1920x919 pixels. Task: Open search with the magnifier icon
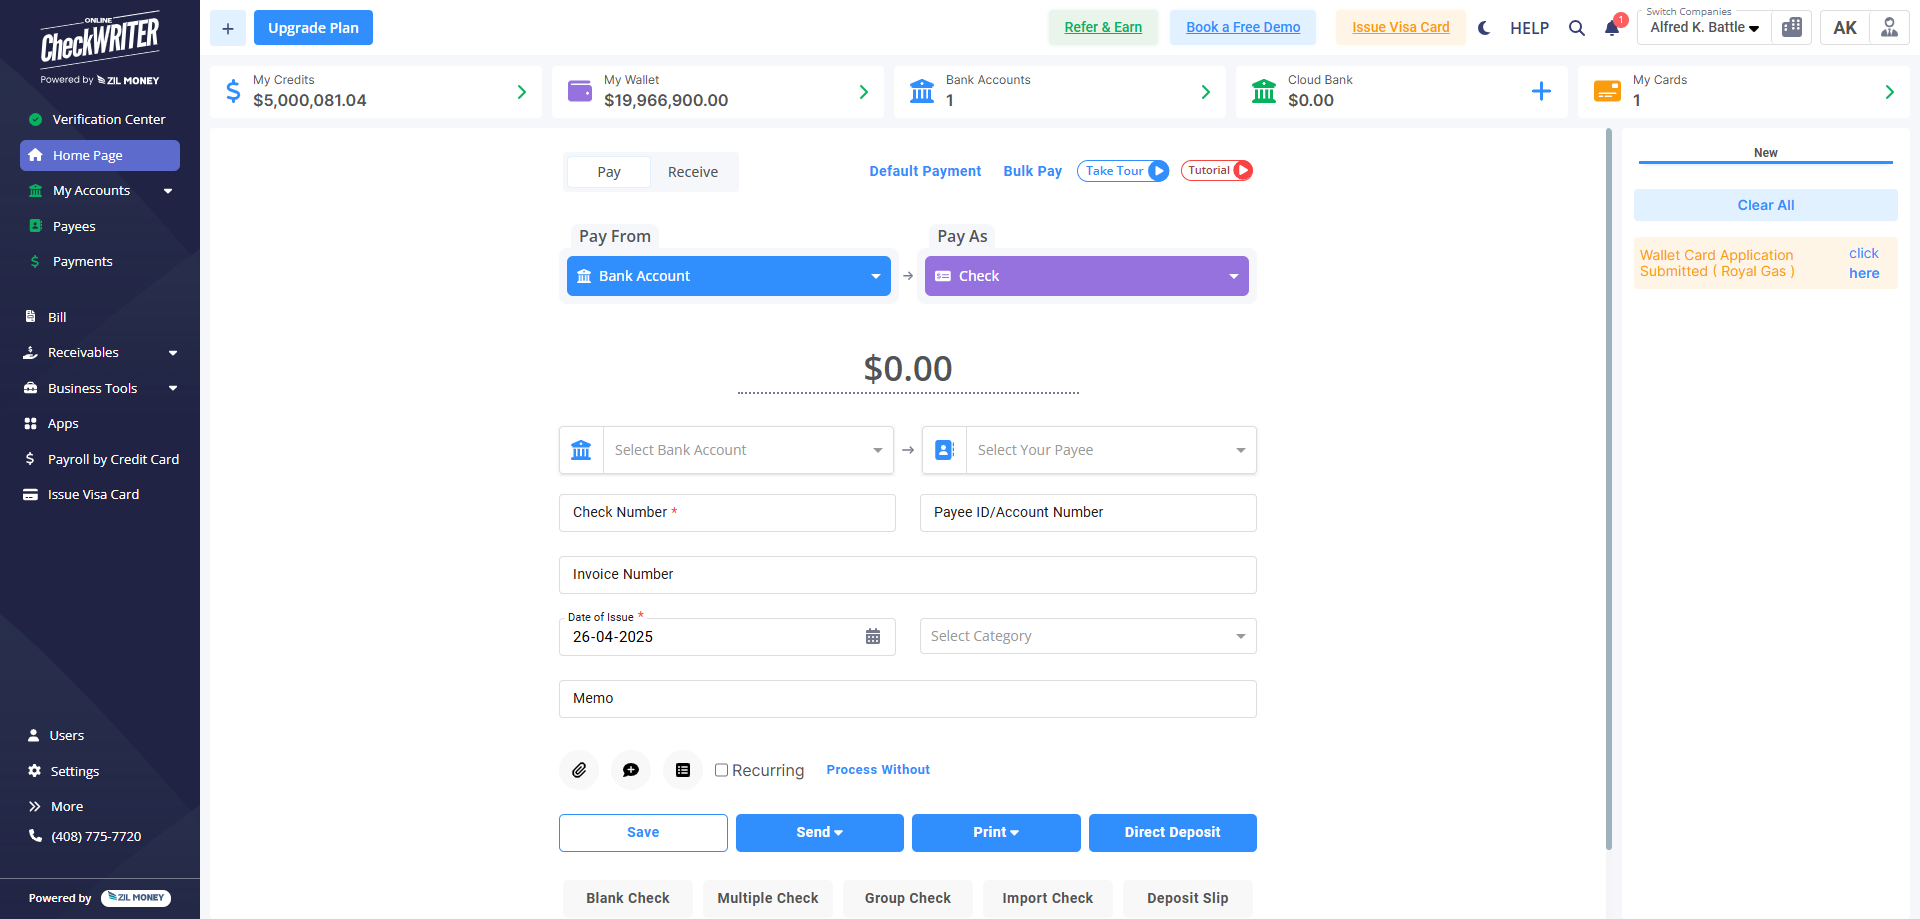tap(1577, 28)
